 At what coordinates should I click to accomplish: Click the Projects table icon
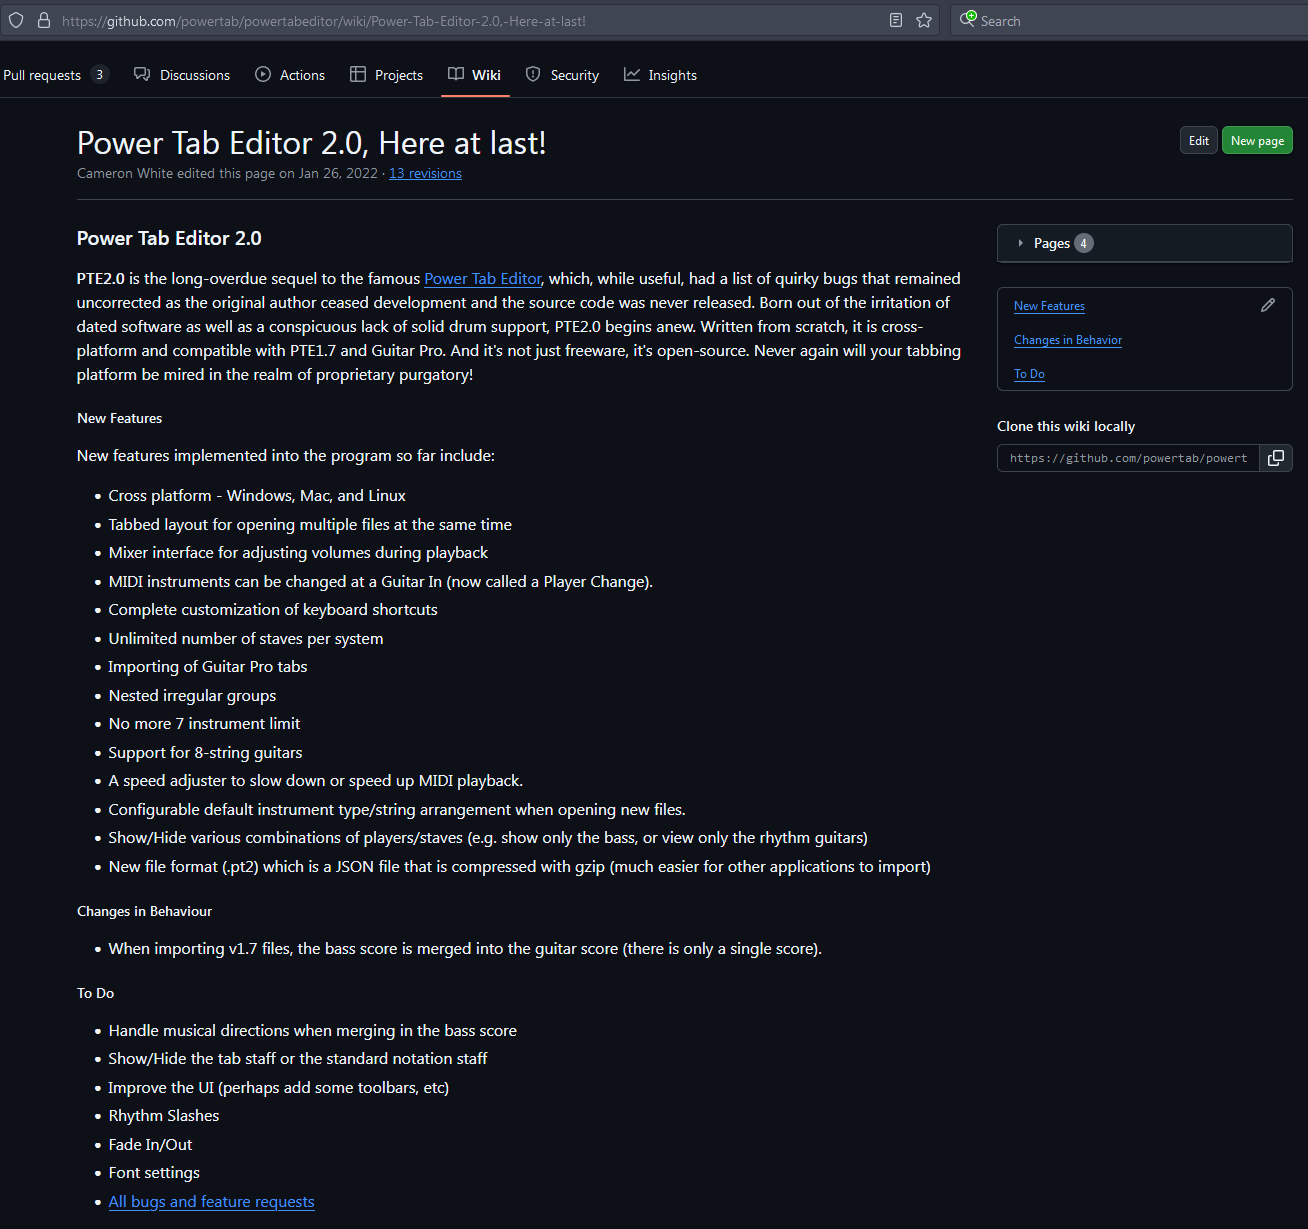coord(358,74)
